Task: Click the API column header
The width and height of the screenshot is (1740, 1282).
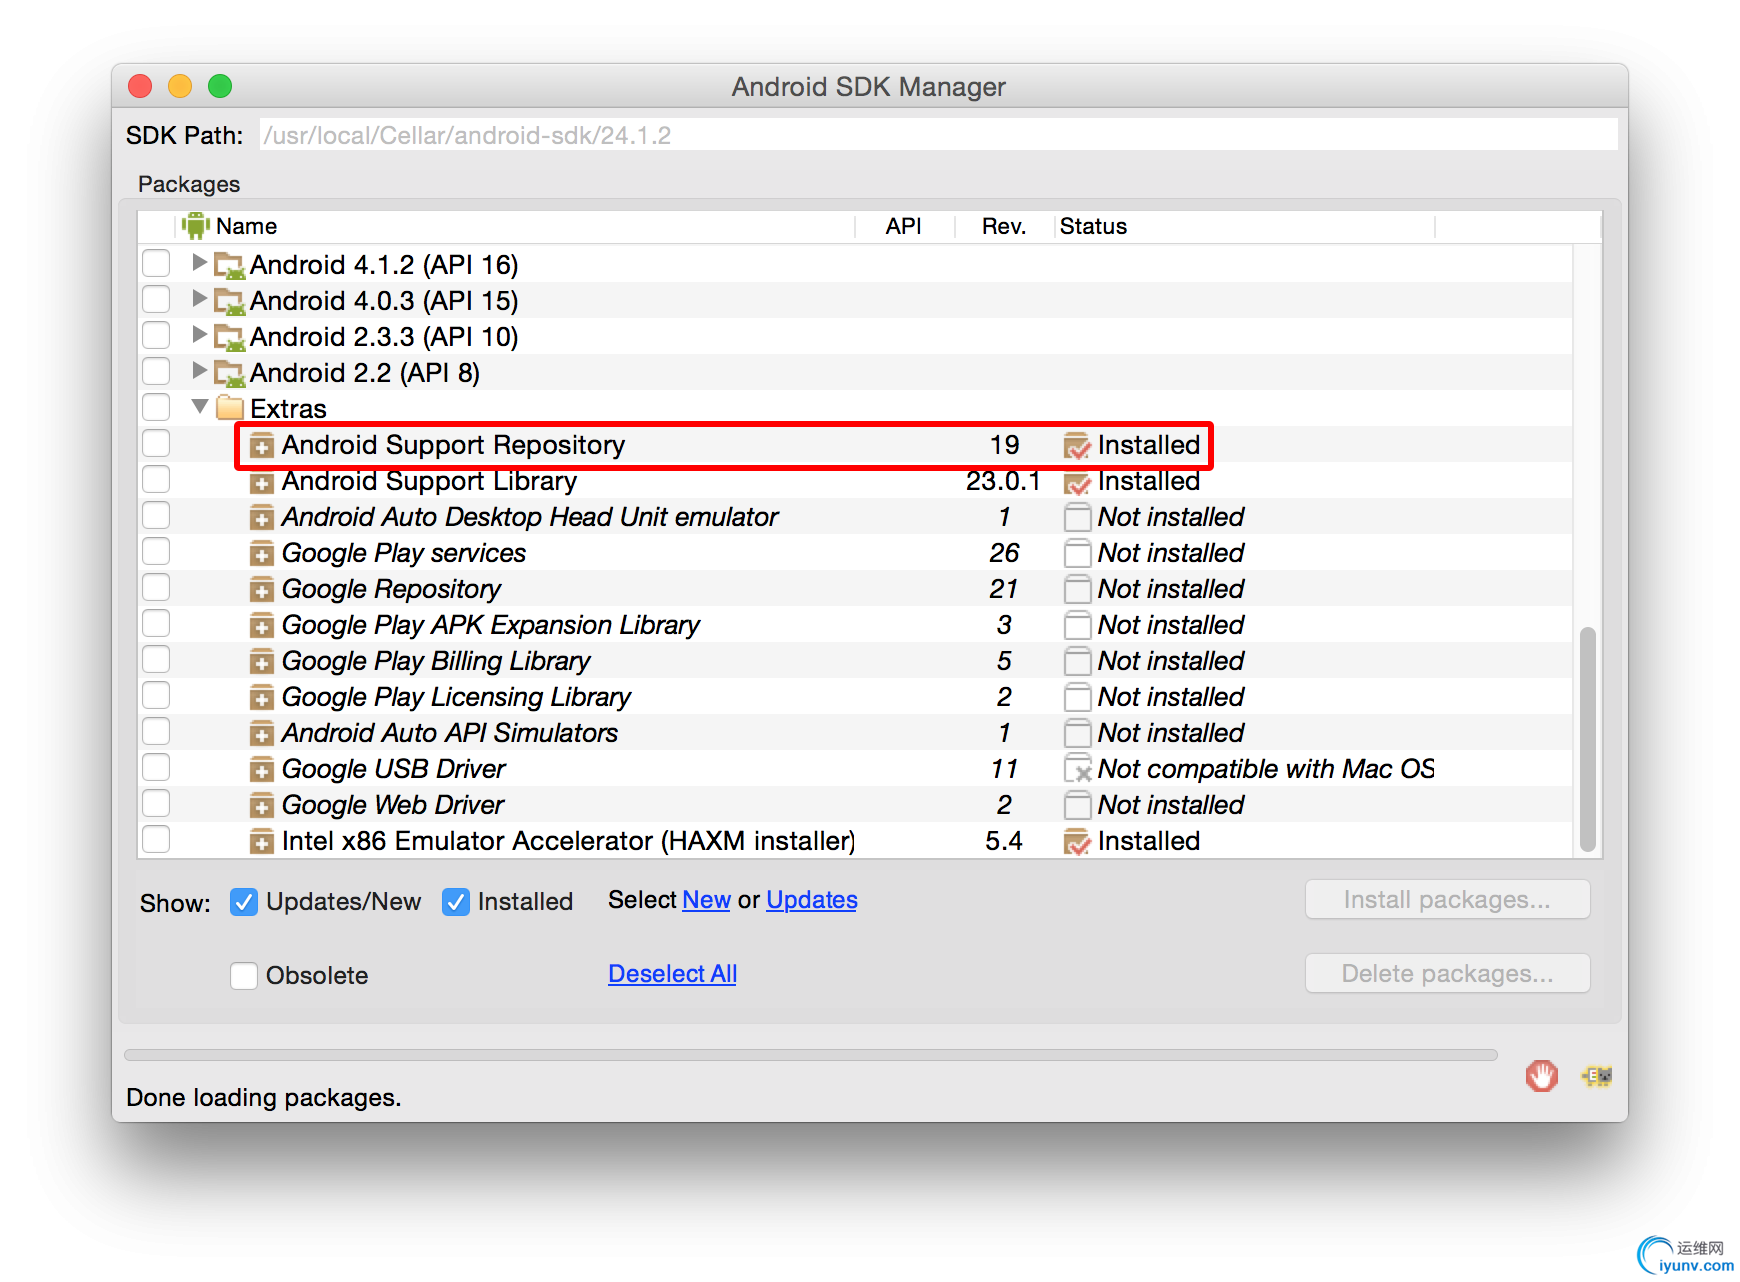Action: tap(904, 226)
